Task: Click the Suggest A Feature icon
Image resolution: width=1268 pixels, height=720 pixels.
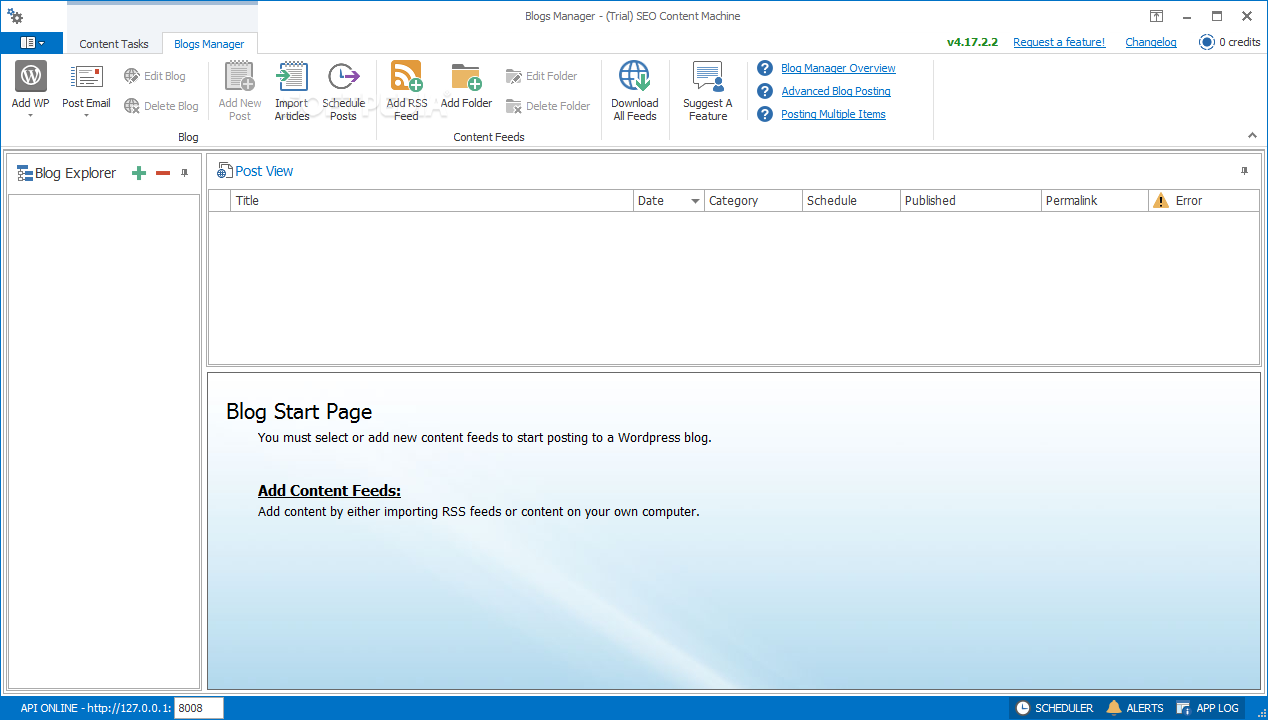Action: pos(708,76)
